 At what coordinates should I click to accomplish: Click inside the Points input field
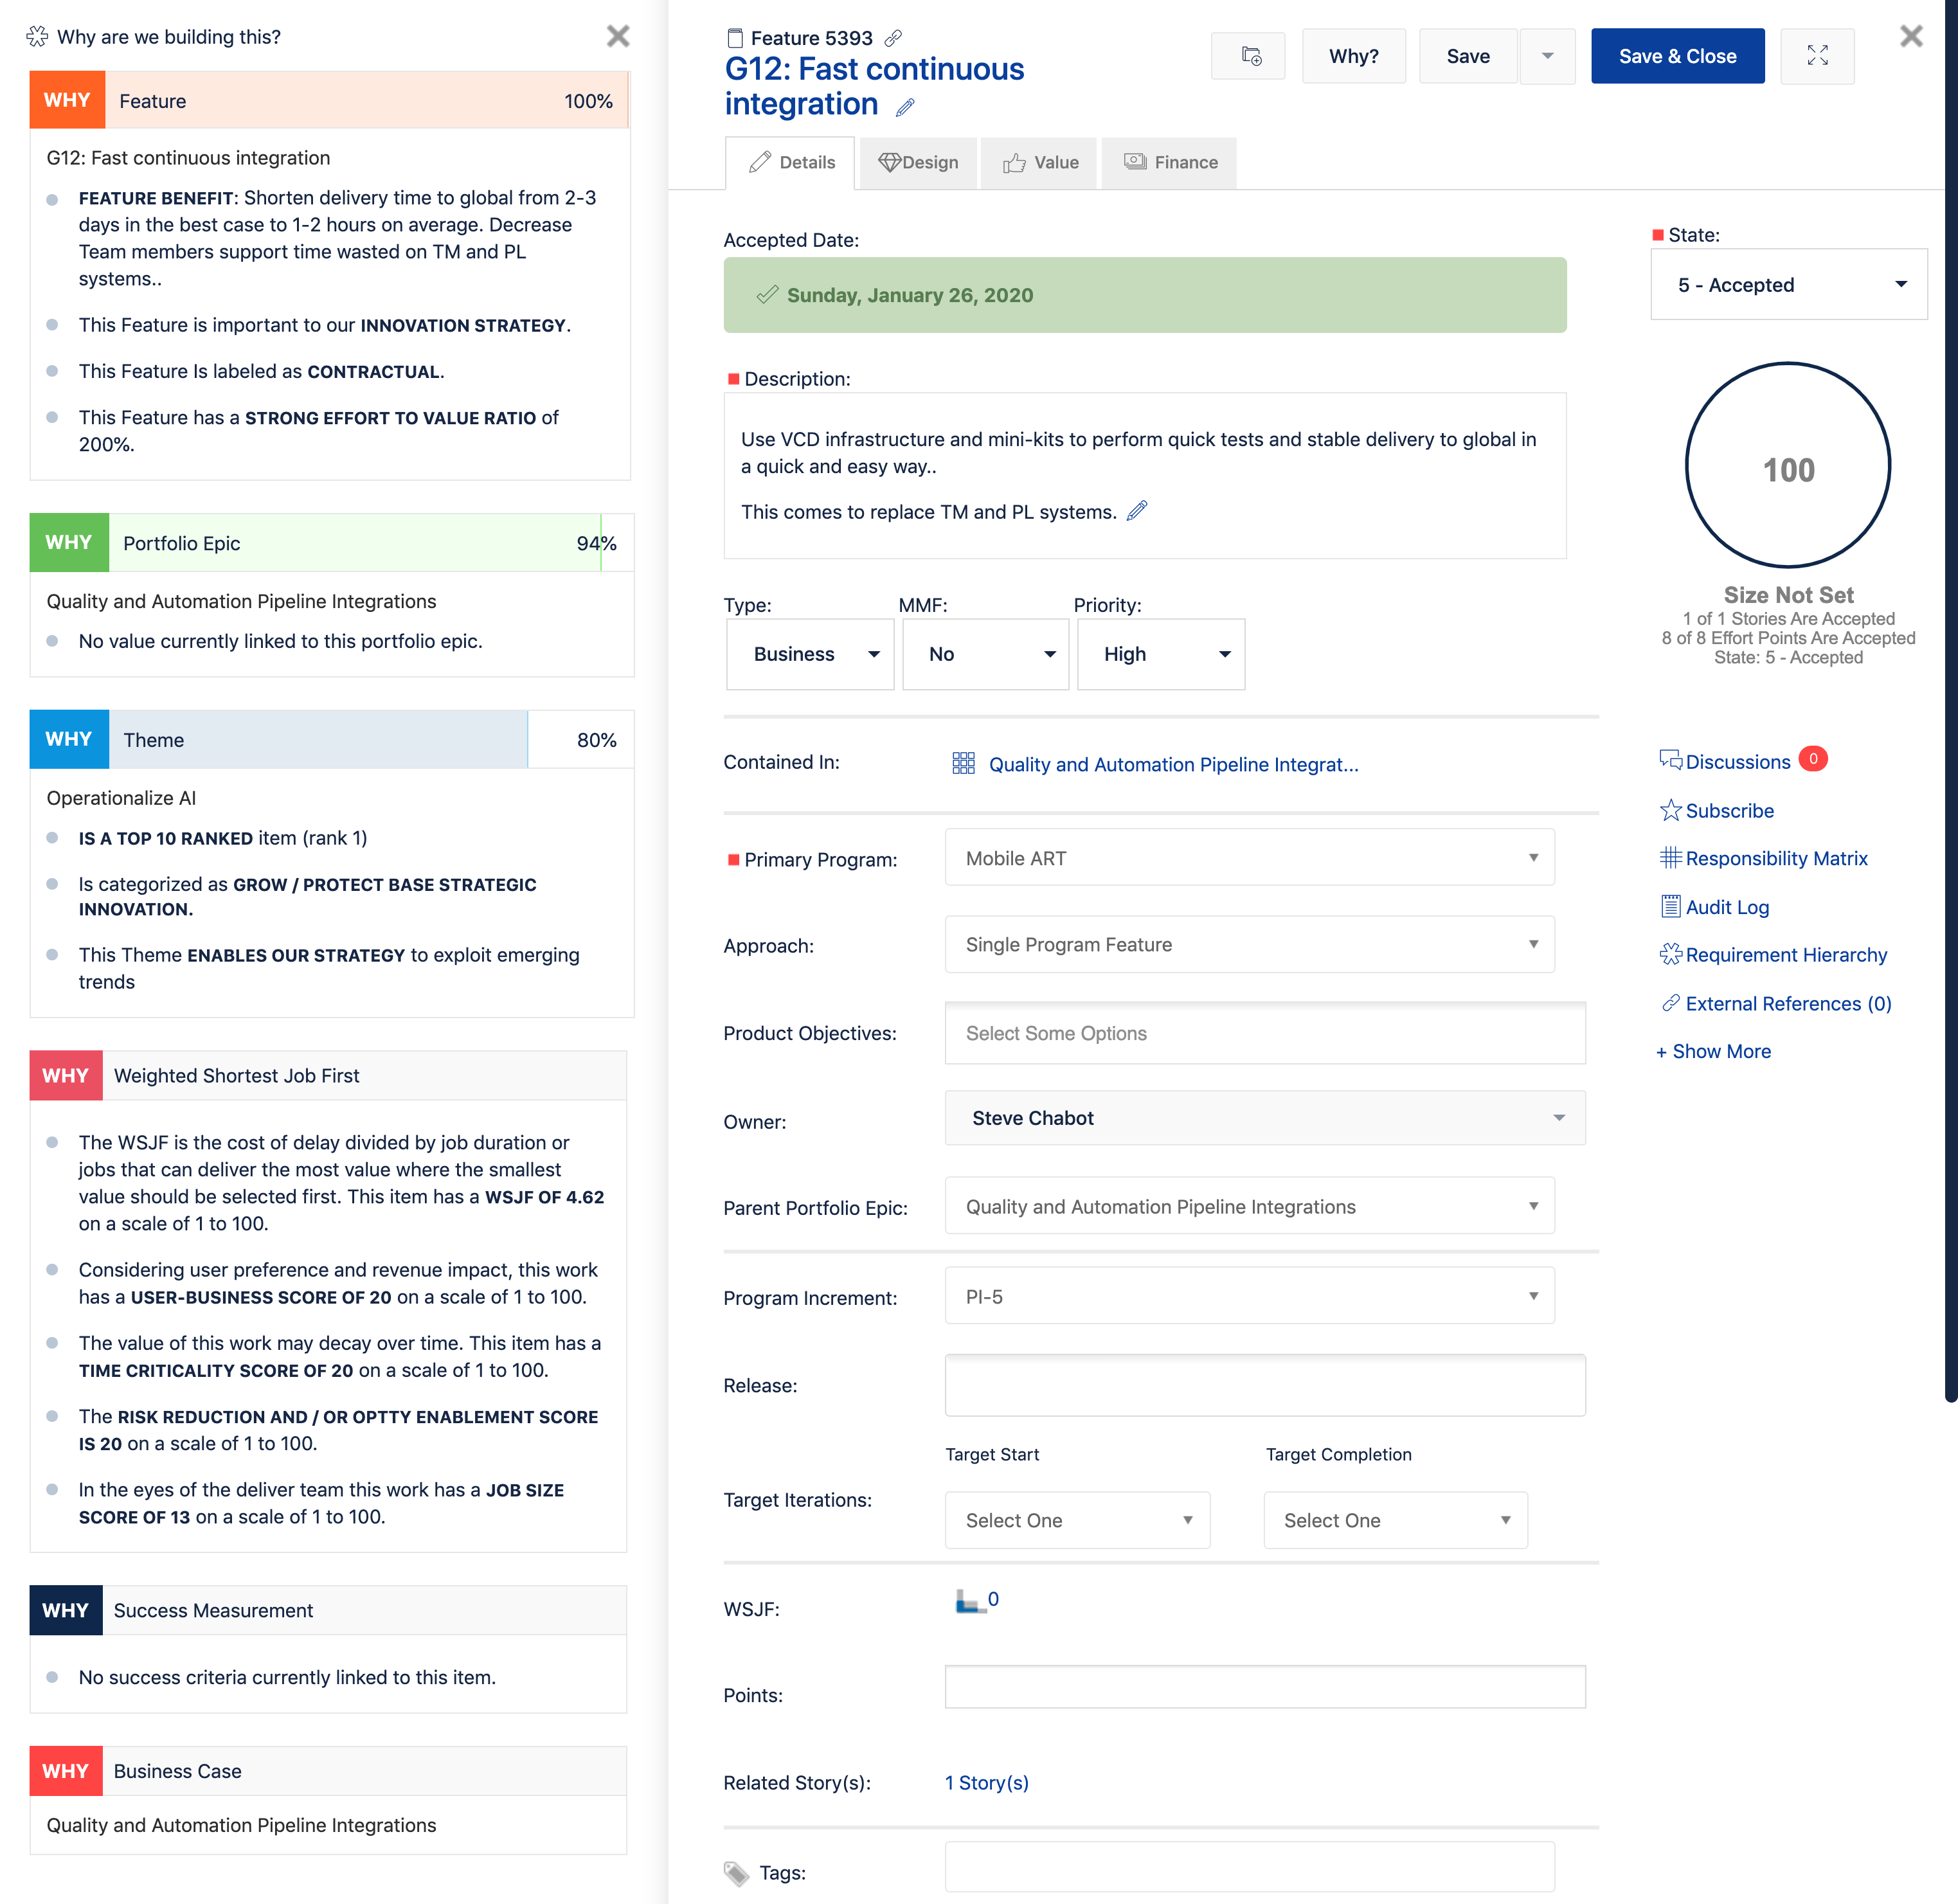(x=1264, y=1687)
